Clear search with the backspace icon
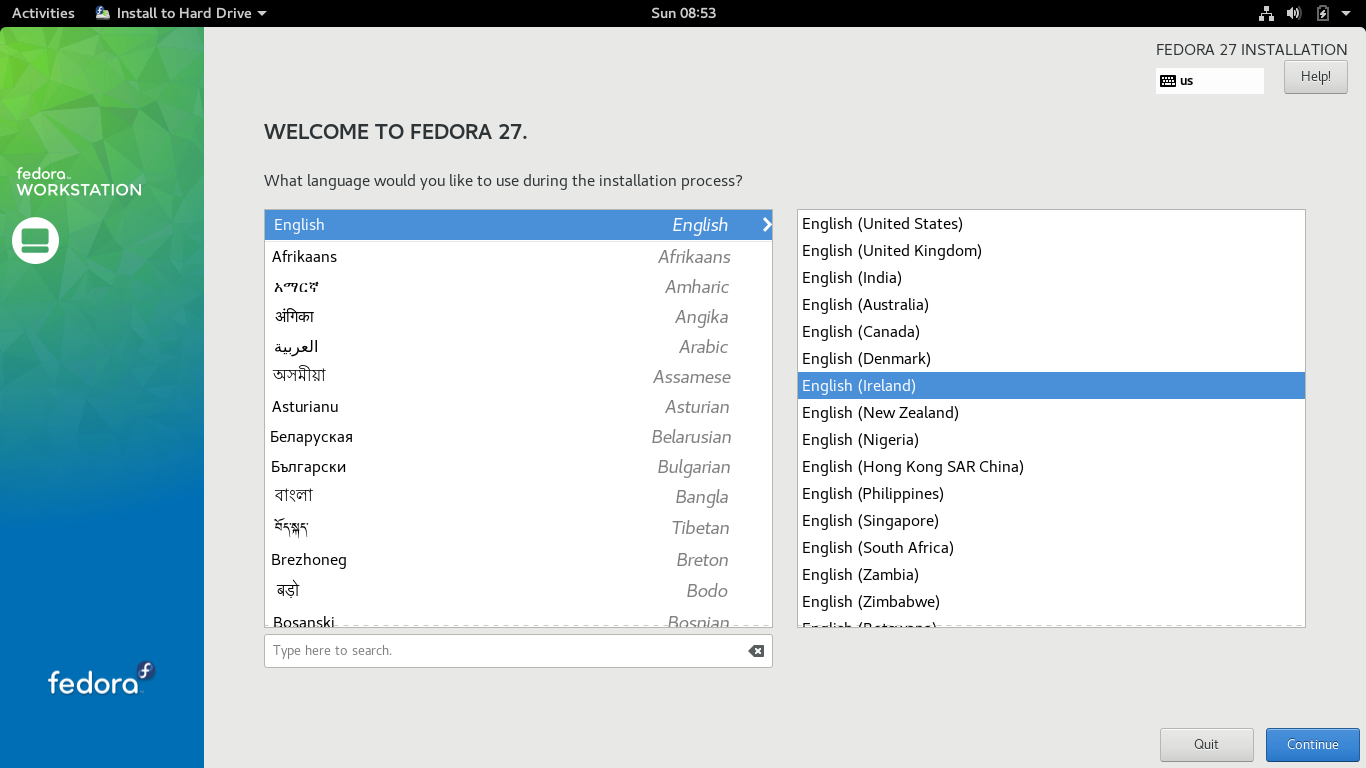 756,651
